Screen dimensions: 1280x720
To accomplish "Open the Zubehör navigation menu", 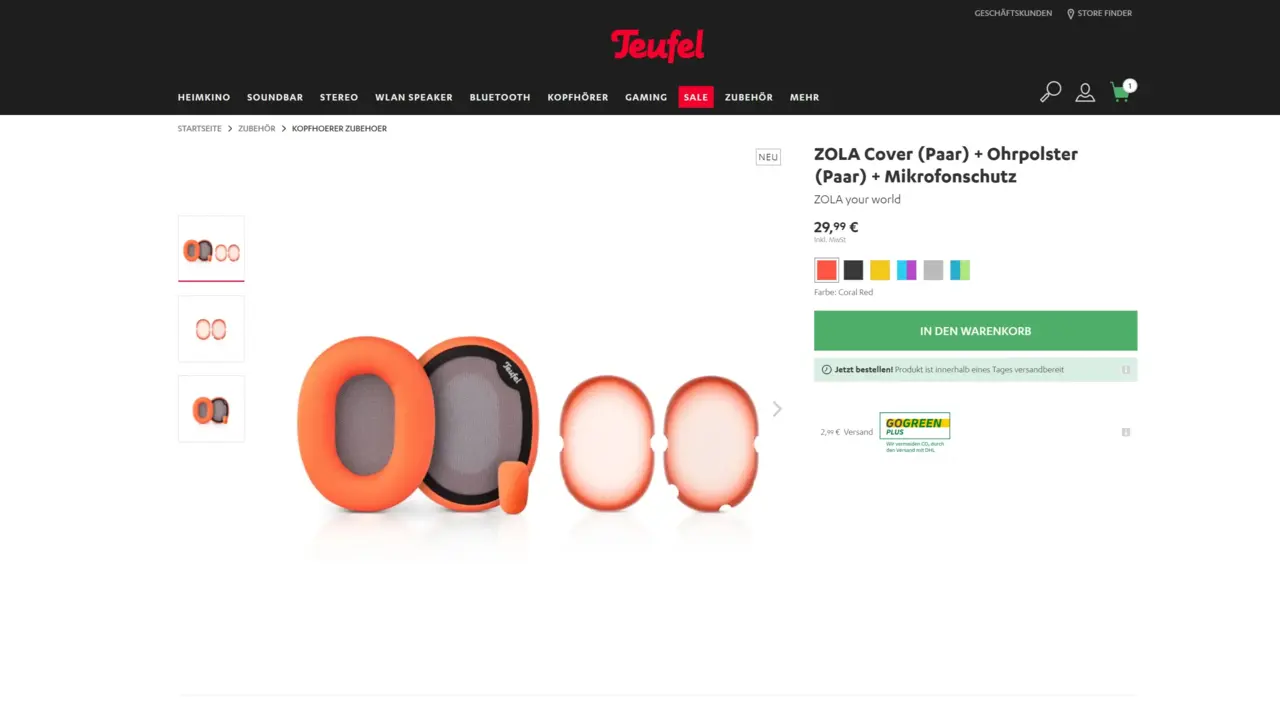I will click(x=749, y=98).
